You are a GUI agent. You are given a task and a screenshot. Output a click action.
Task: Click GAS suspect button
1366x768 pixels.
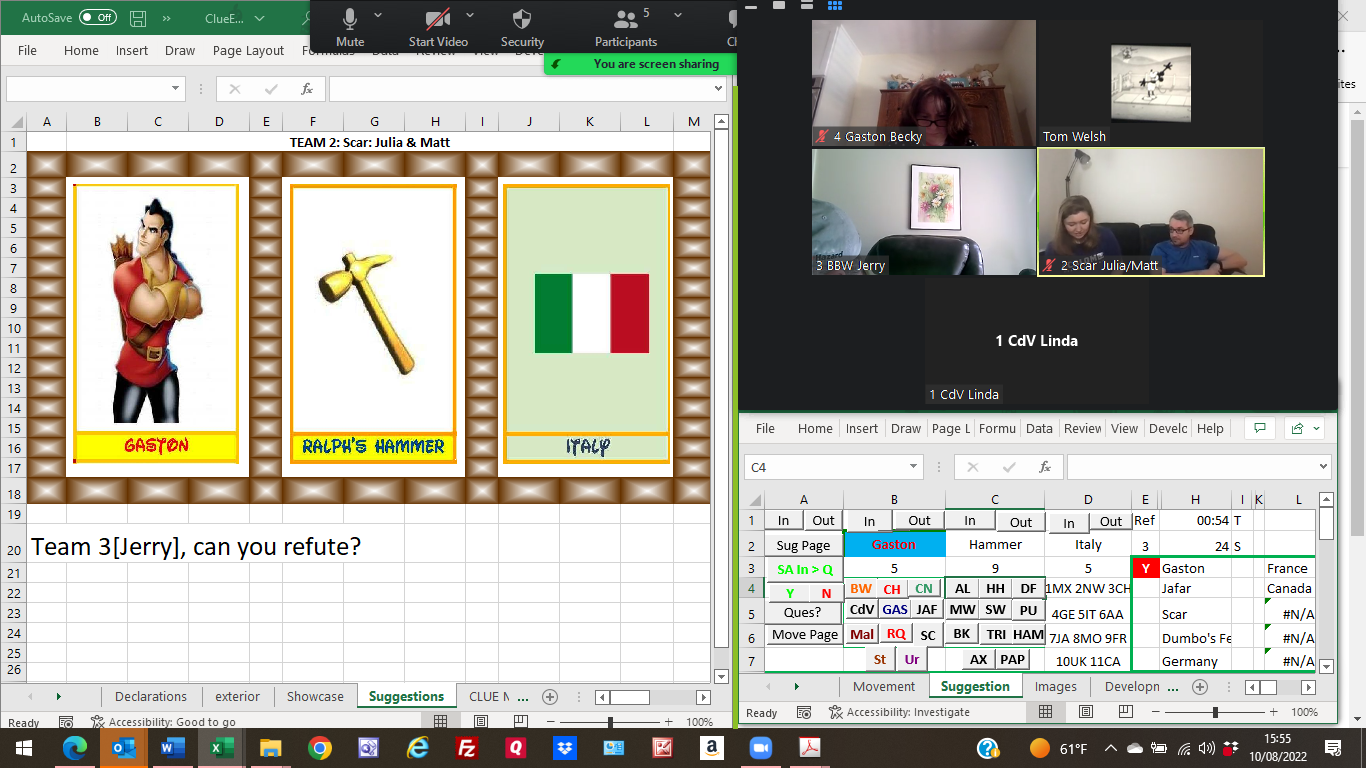point(895,609)
